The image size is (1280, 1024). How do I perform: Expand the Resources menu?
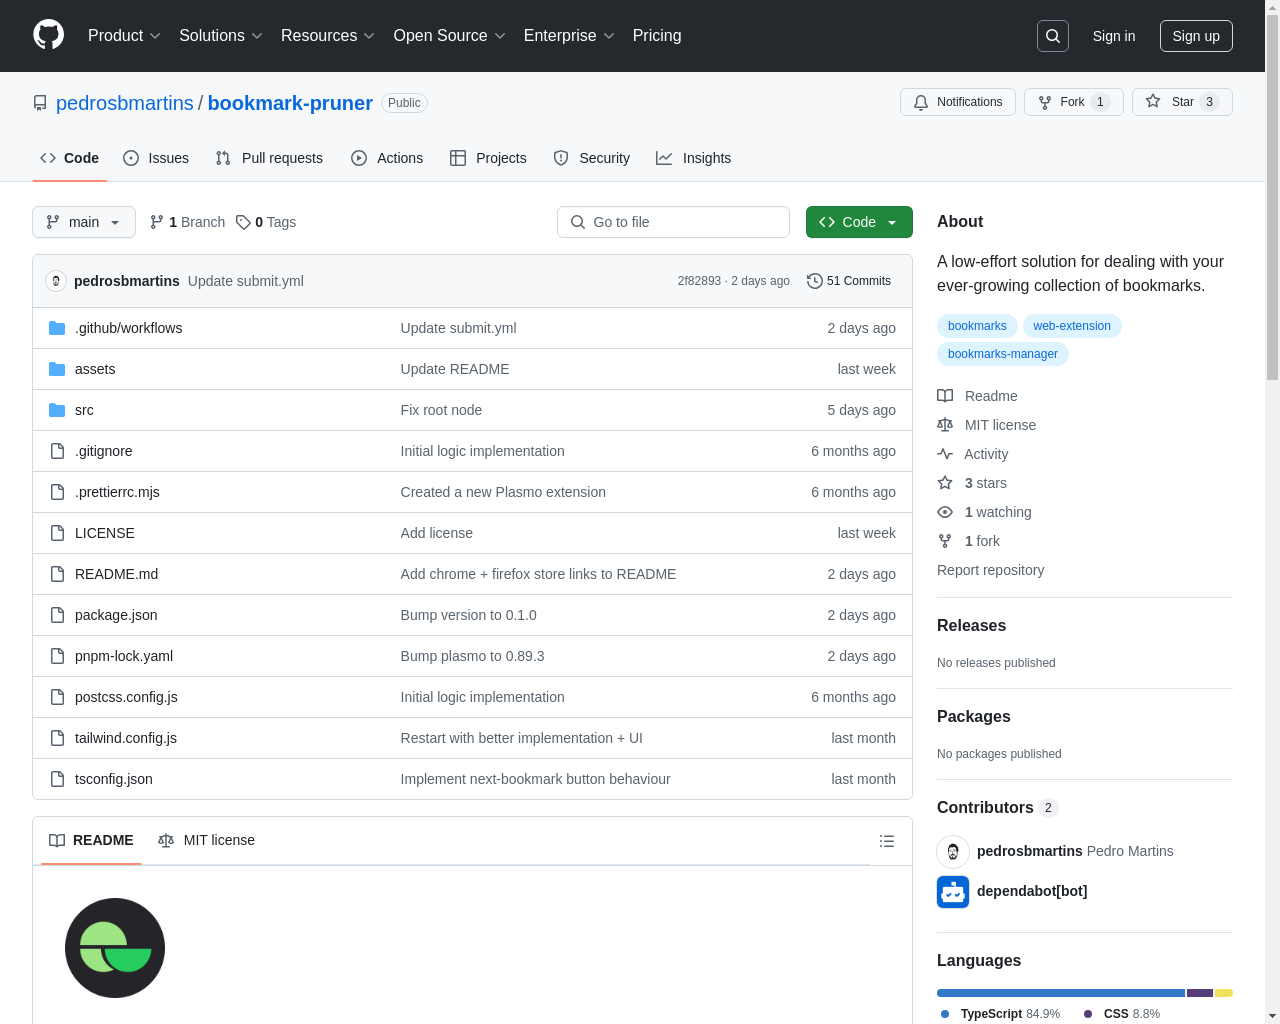coord(328,36)
